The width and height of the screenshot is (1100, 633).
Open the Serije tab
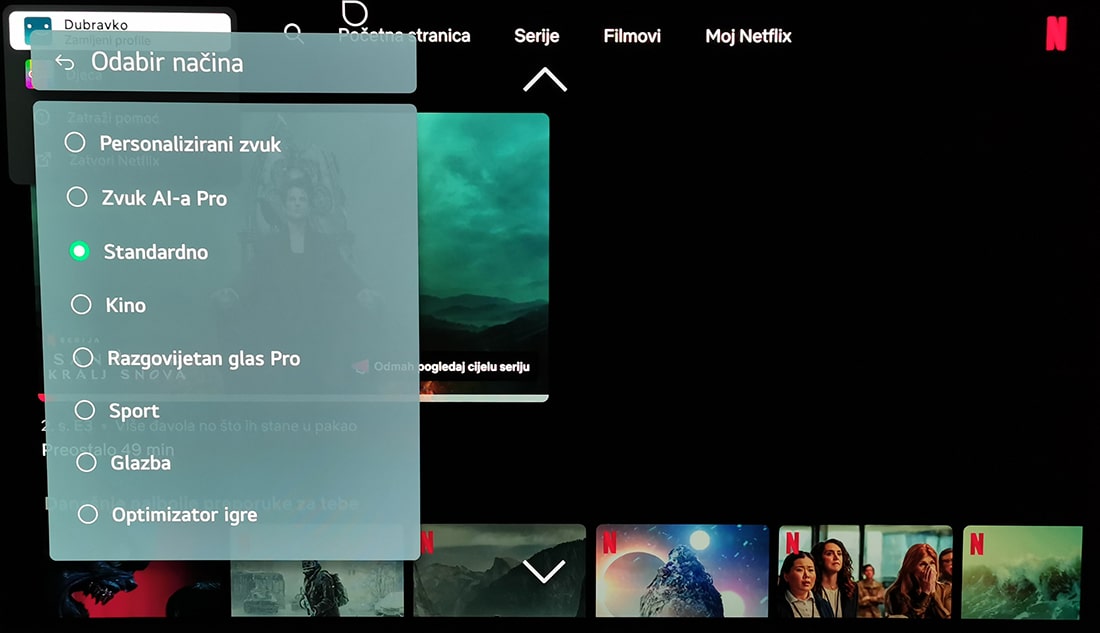[536, 36]
